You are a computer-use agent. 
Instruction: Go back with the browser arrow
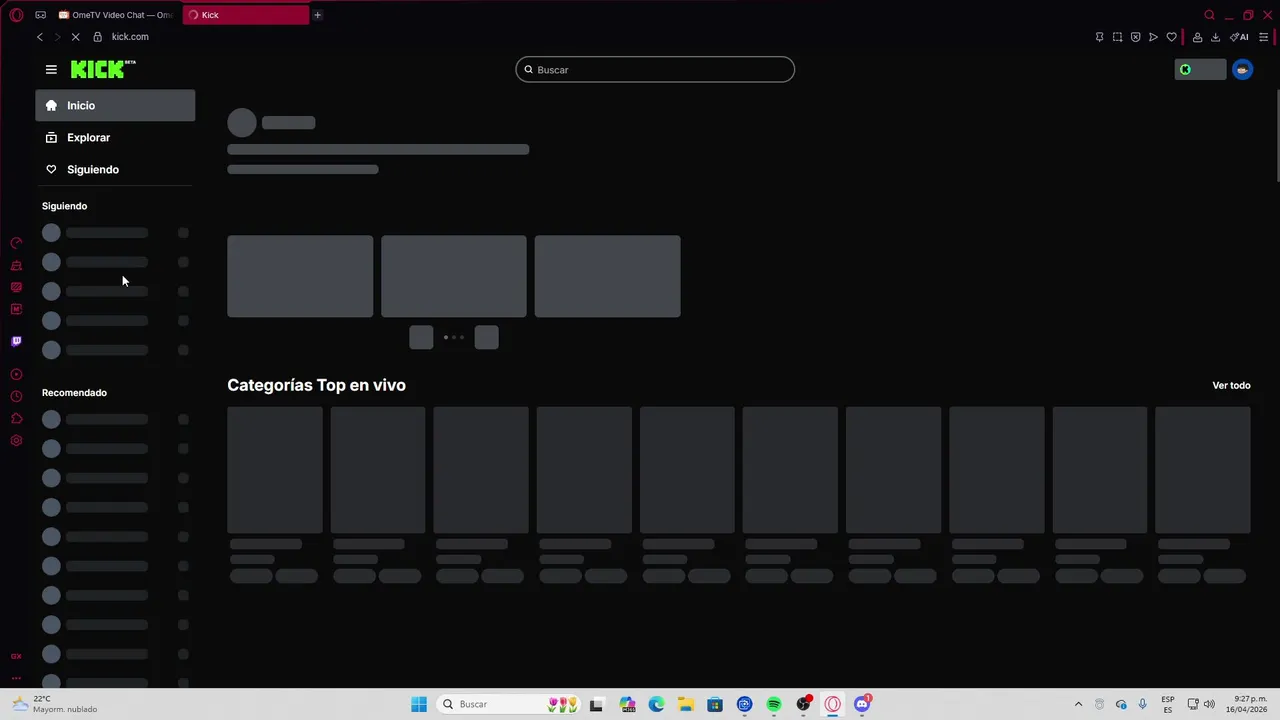coord(40,37)
